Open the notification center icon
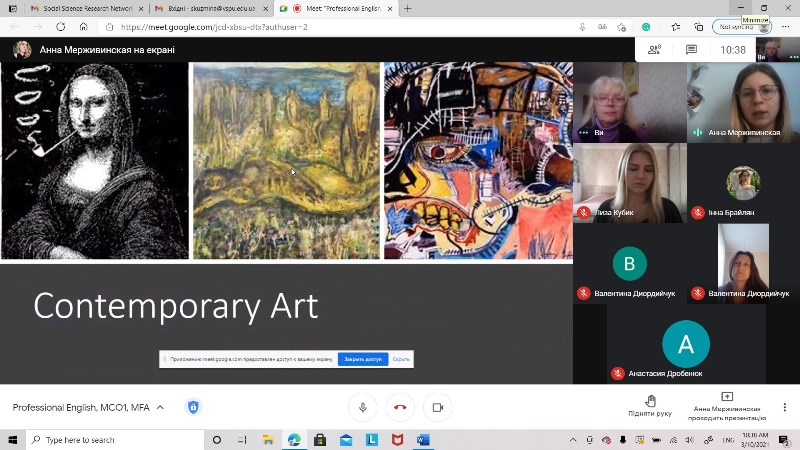800x450 pixels. 784,440
